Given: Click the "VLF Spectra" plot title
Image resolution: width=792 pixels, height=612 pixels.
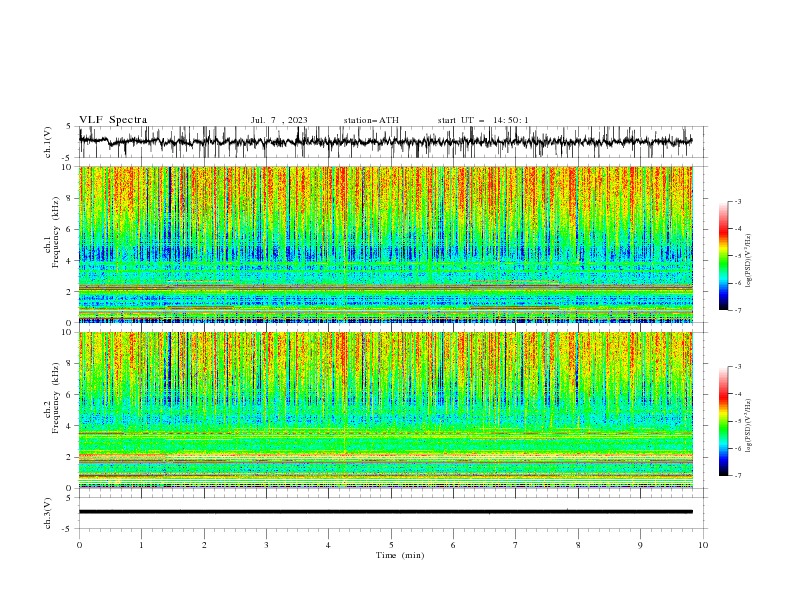Looking at the screenshot, I should pyautogui.click(x=113, y=120).
